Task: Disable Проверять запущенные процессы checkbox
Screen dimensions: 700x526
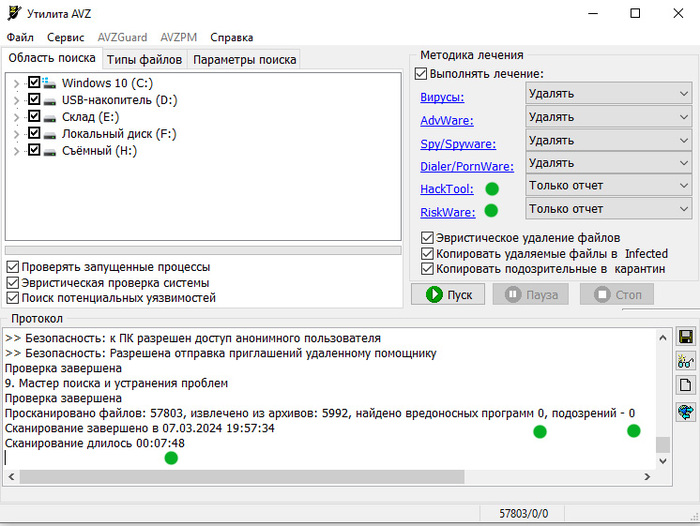Action: [x=12, y=267]
